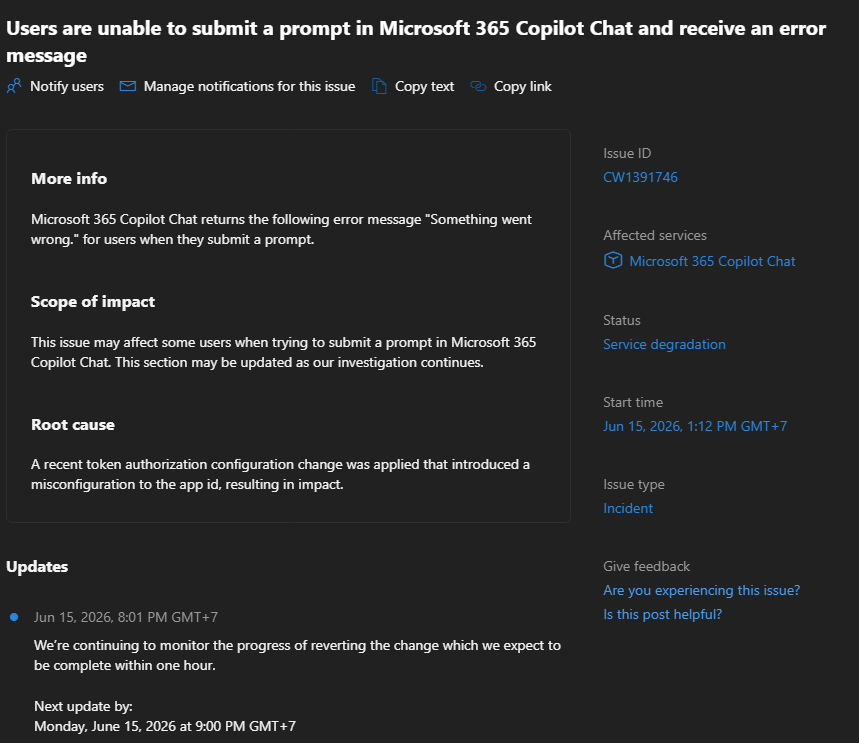
Task: Click the Incident issue type value
Action: [x=628, y=508]
